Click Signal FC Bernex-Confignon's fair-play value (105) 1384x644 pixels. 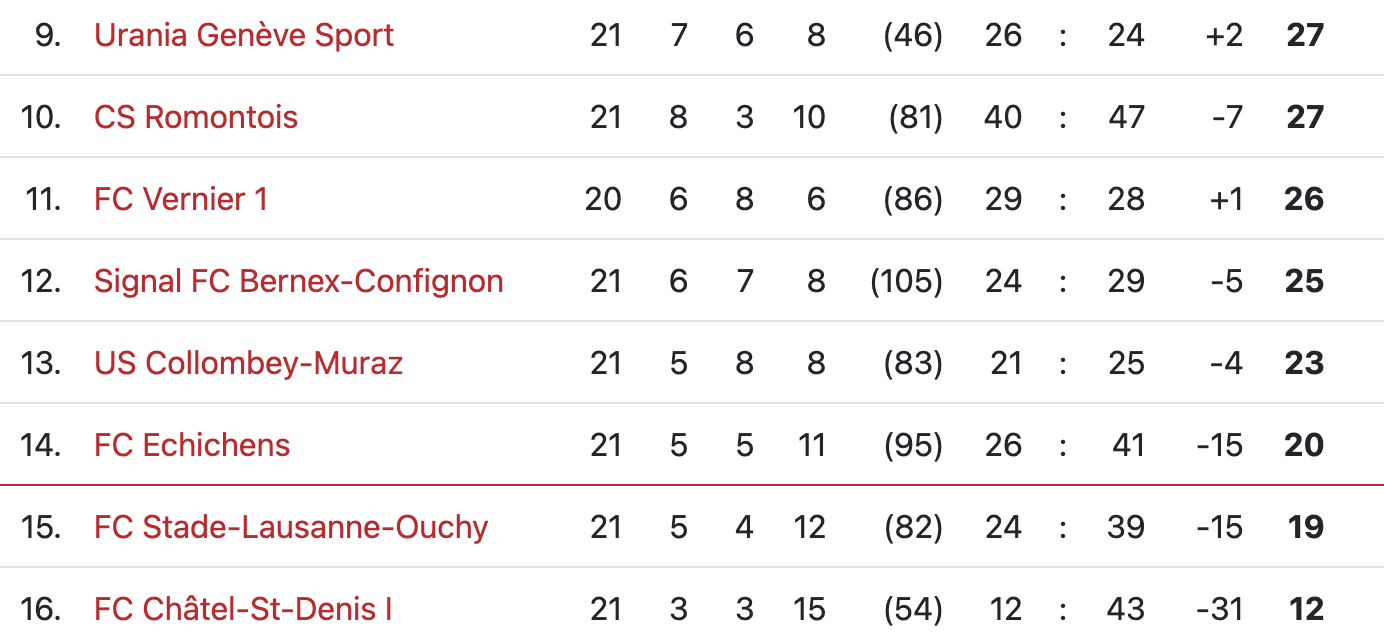pos(906,281)
